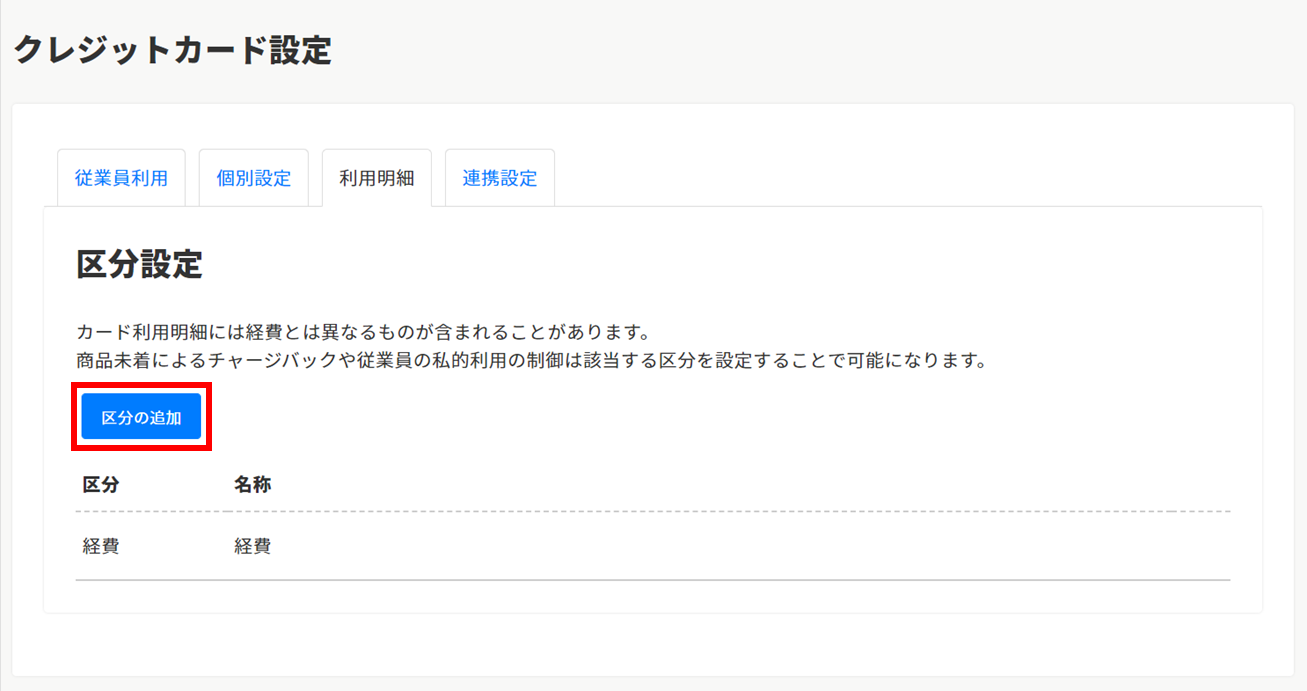Click the 区分の追加 button

tap(141, 417)
